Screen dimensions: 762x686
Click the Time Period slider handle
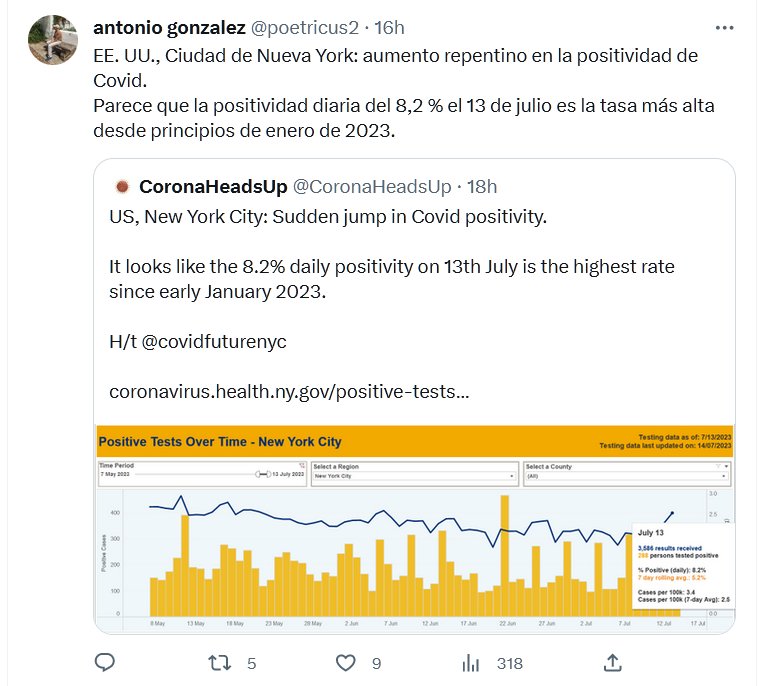click(x=258, y=476)
